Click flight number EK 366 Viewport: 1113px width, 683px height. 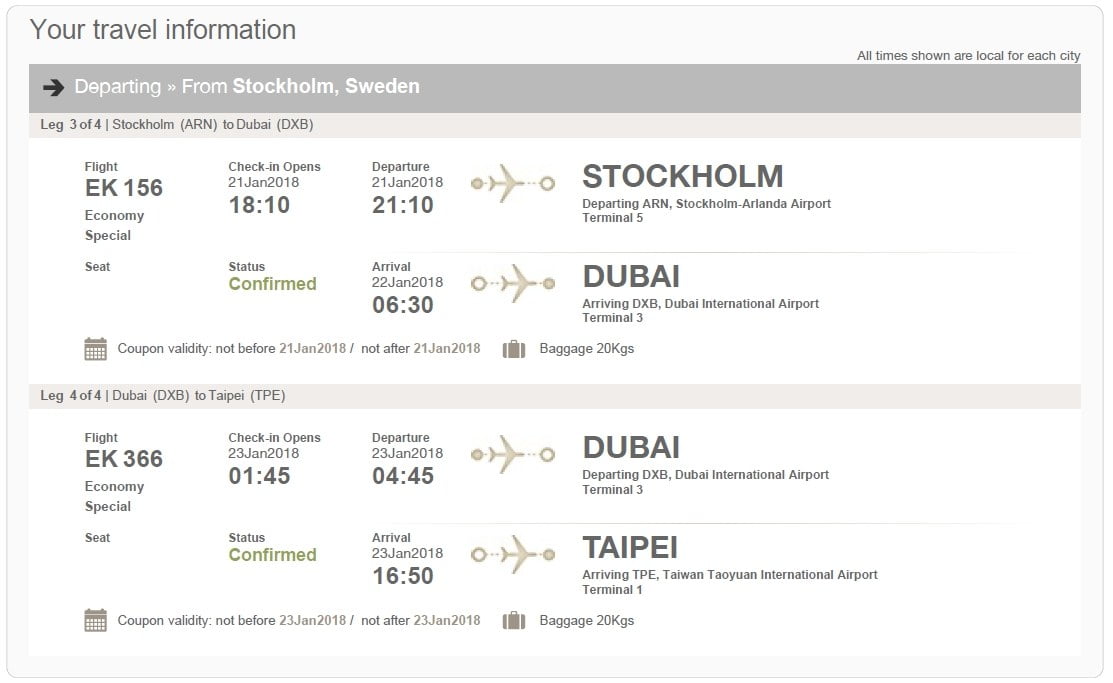[x=124, y=459]
